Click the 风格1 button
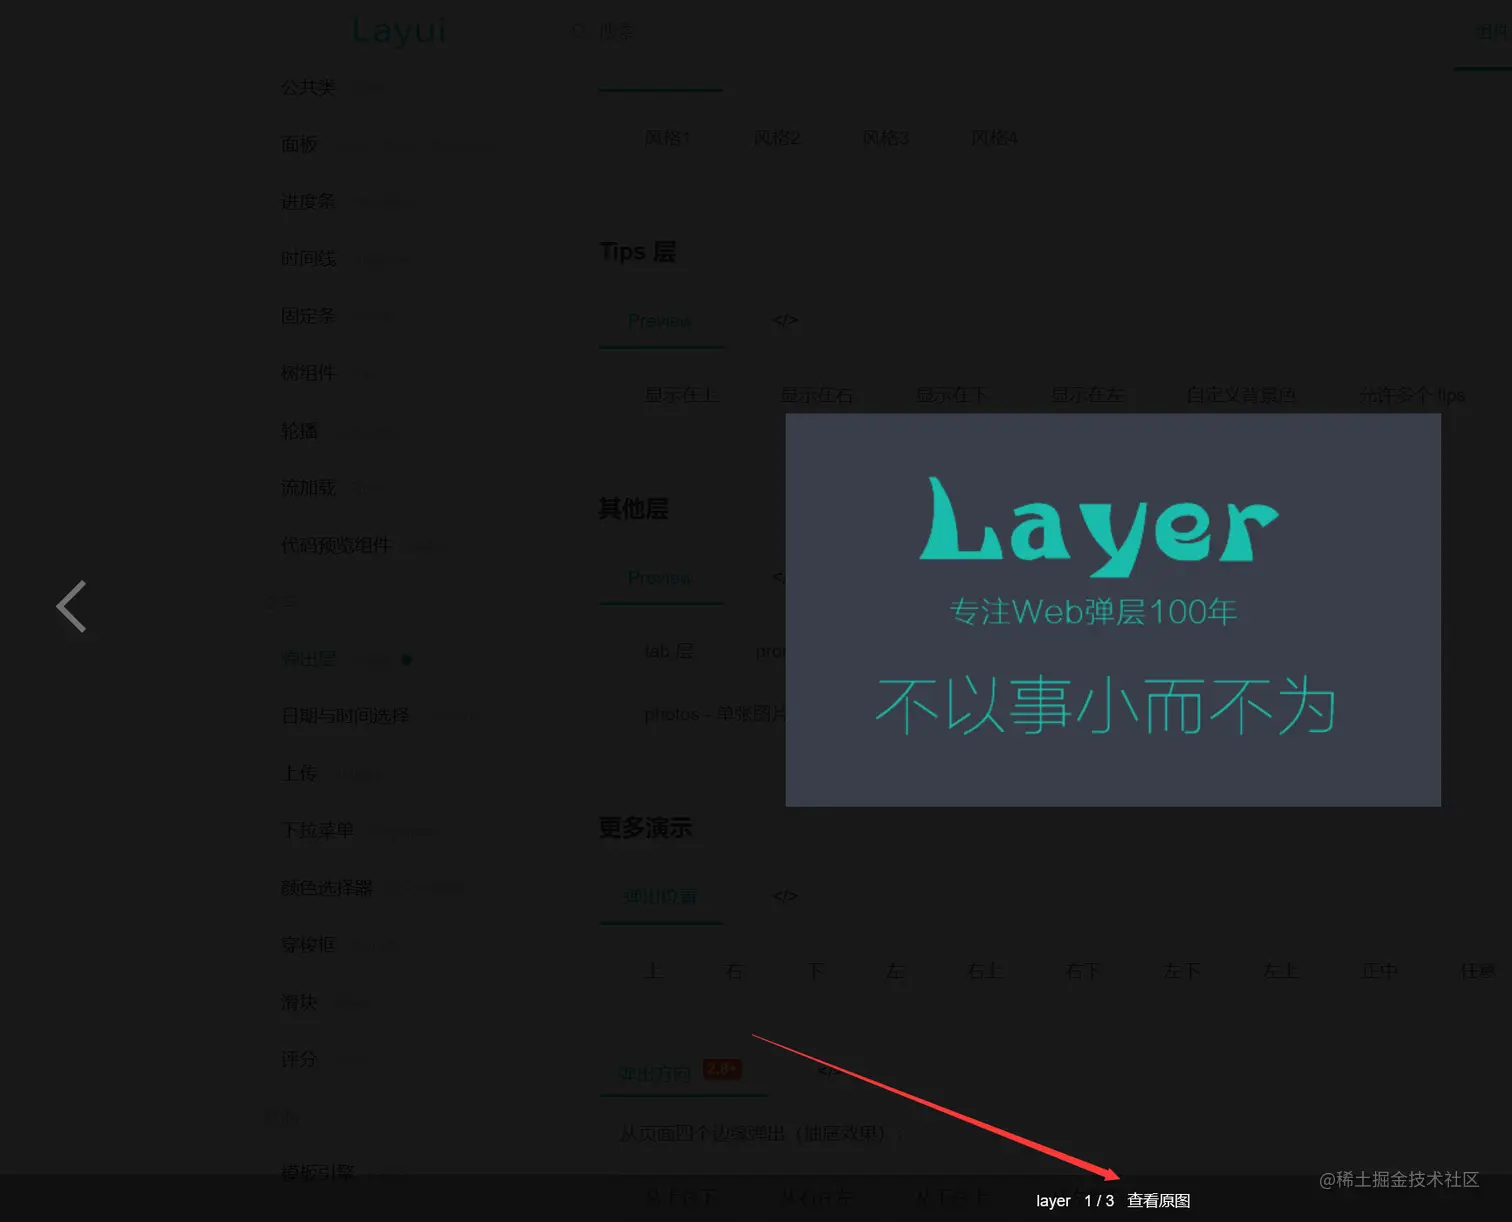 (667, 138)
